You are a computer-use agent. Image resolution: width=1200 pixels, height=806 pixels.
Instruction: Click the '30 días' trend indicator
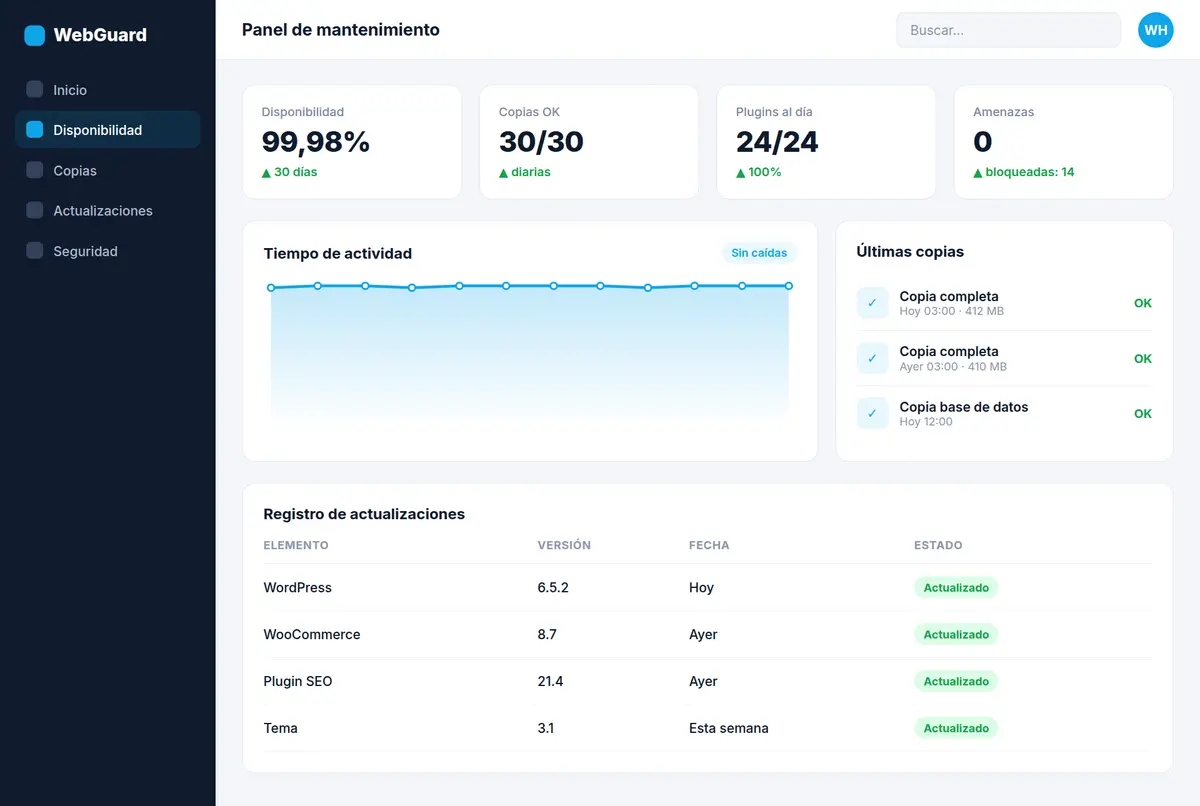point(289,172)
